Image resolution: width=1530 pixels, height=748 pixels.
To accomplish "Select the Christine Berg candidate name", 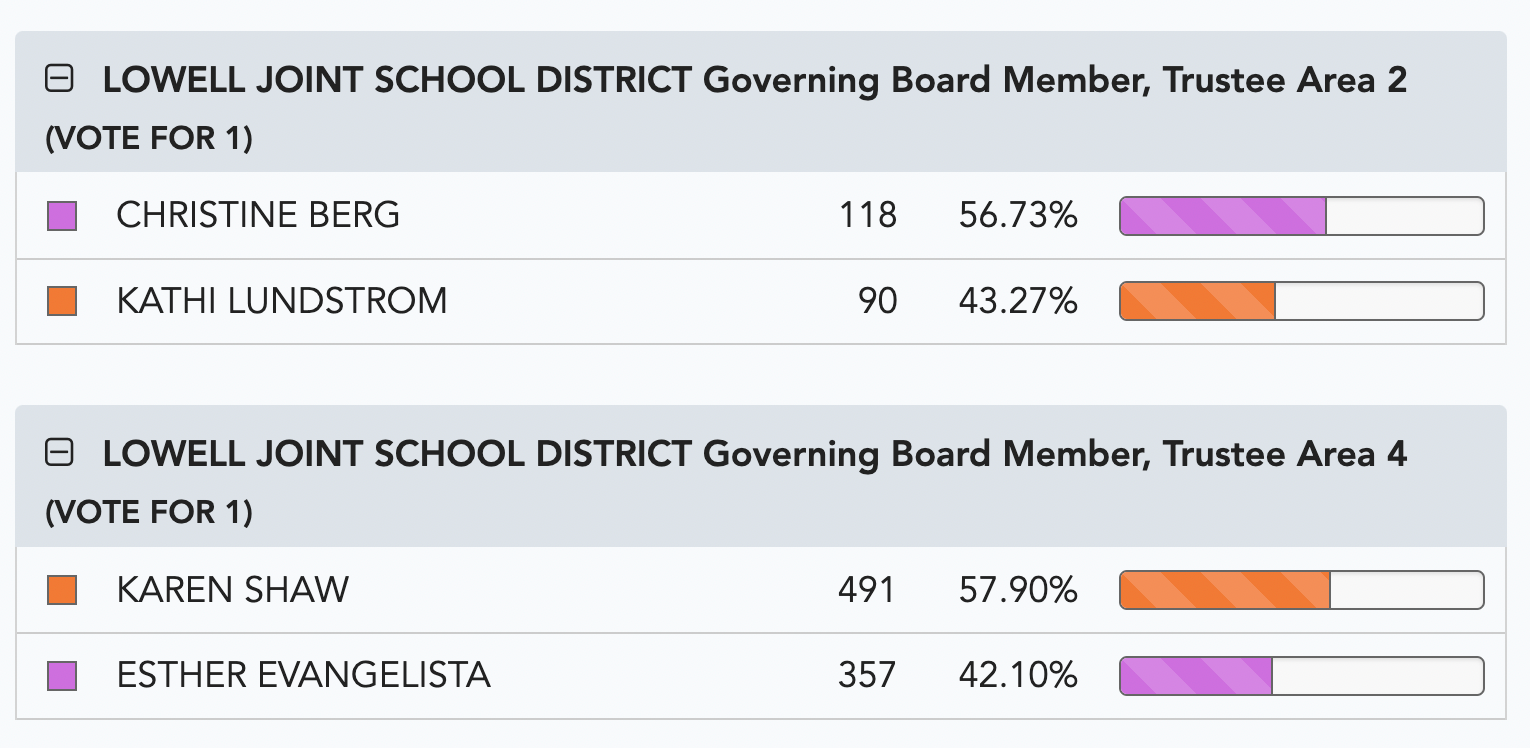I will (258, 215).
